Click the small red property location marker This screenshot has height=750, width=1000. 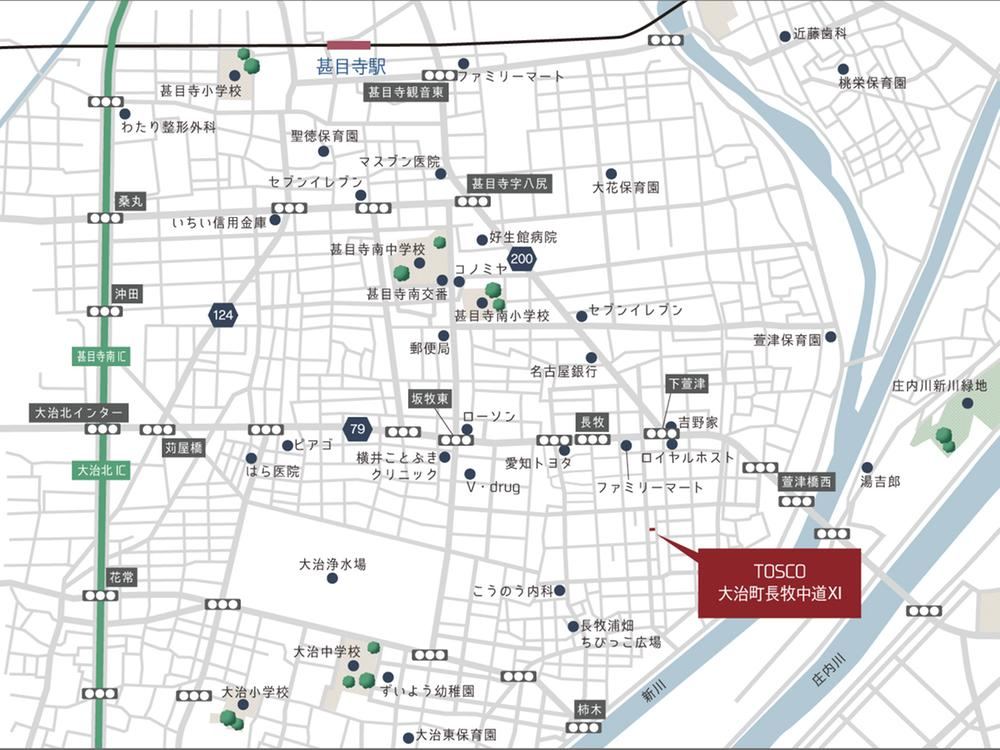click(x=652, y=529)
